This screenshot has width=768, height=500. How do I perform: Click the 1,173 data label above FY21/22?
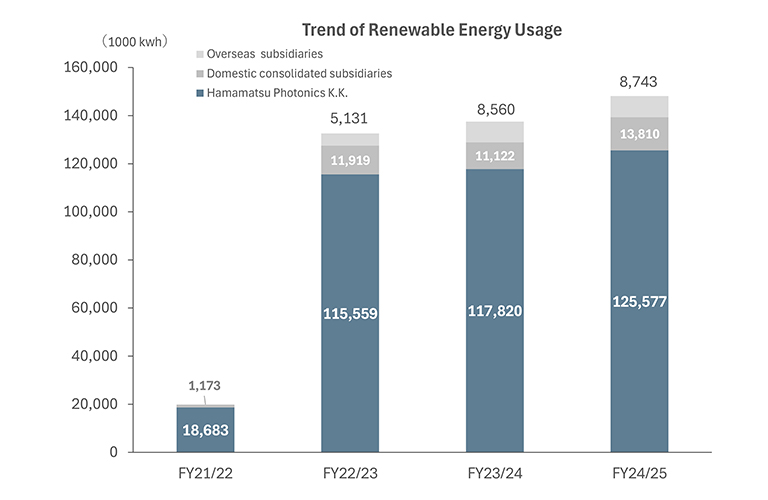[x=205, y=385]
